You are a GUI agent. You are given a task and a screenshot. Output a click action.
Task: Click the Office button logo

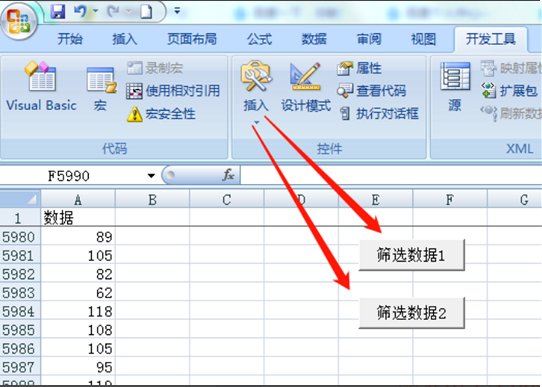[19, 21]
